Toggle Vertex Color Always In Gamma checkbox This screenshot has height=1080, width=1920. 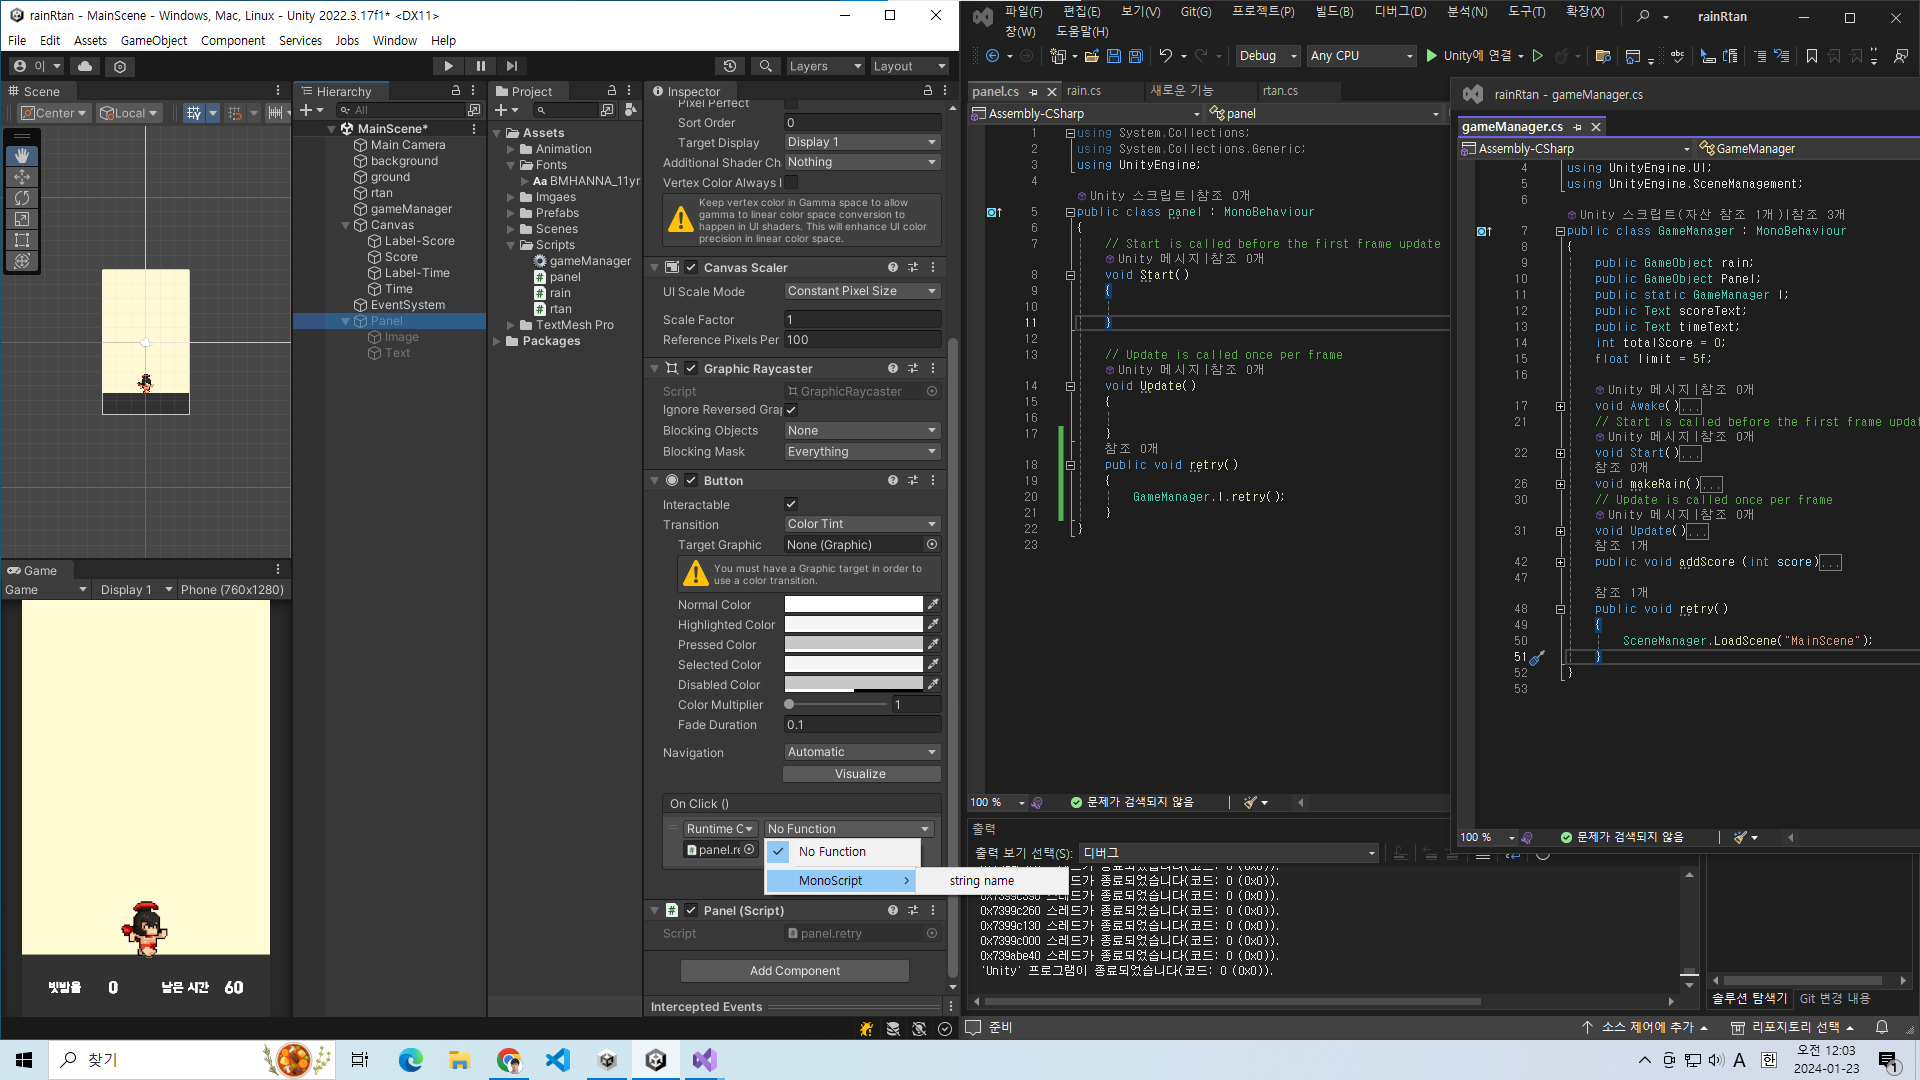[791, 182]
